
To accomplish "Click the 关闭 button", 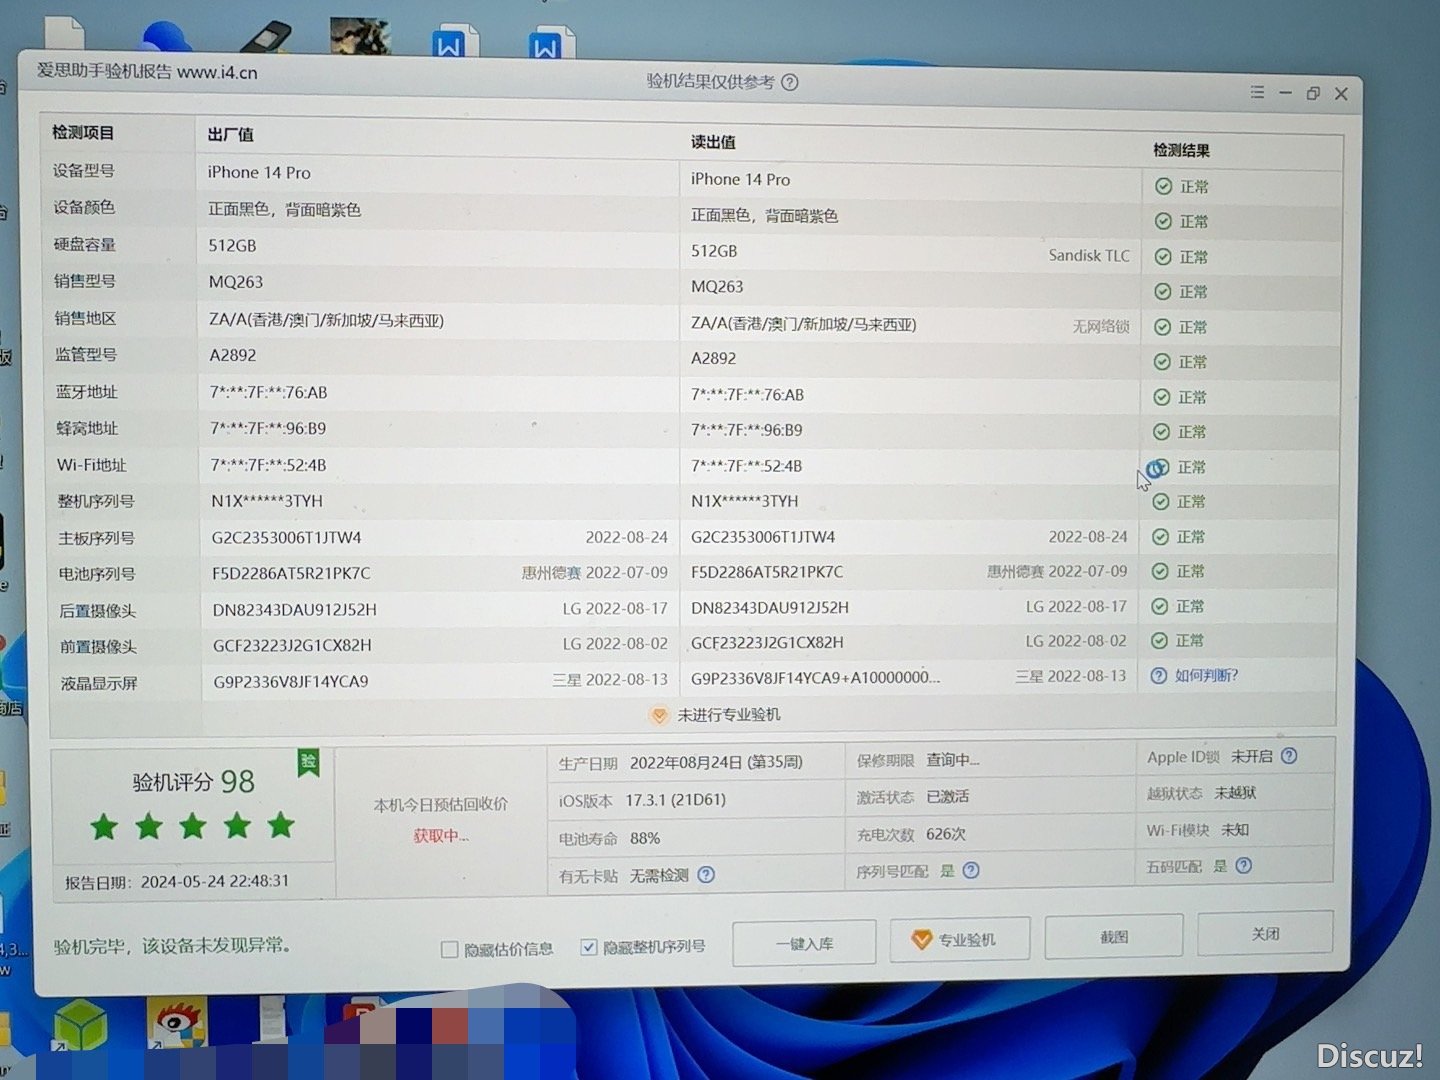I will 1265,933.
